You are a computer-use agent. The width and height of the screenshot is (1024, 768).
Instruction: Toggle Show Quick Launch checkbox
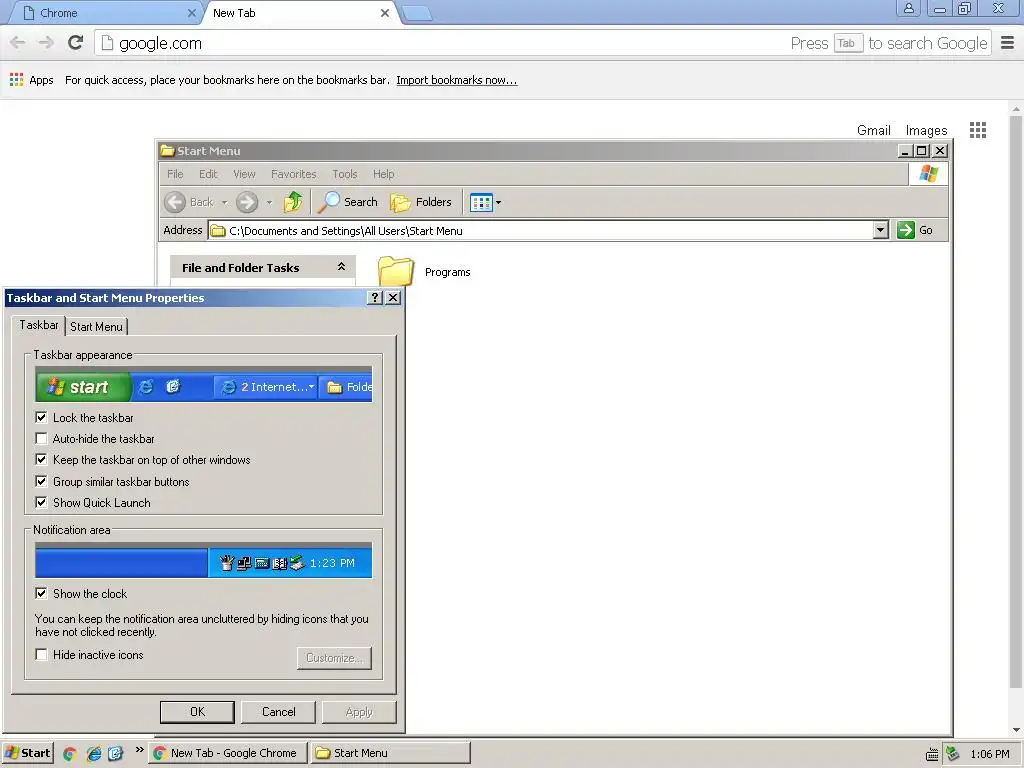[41, 503]
